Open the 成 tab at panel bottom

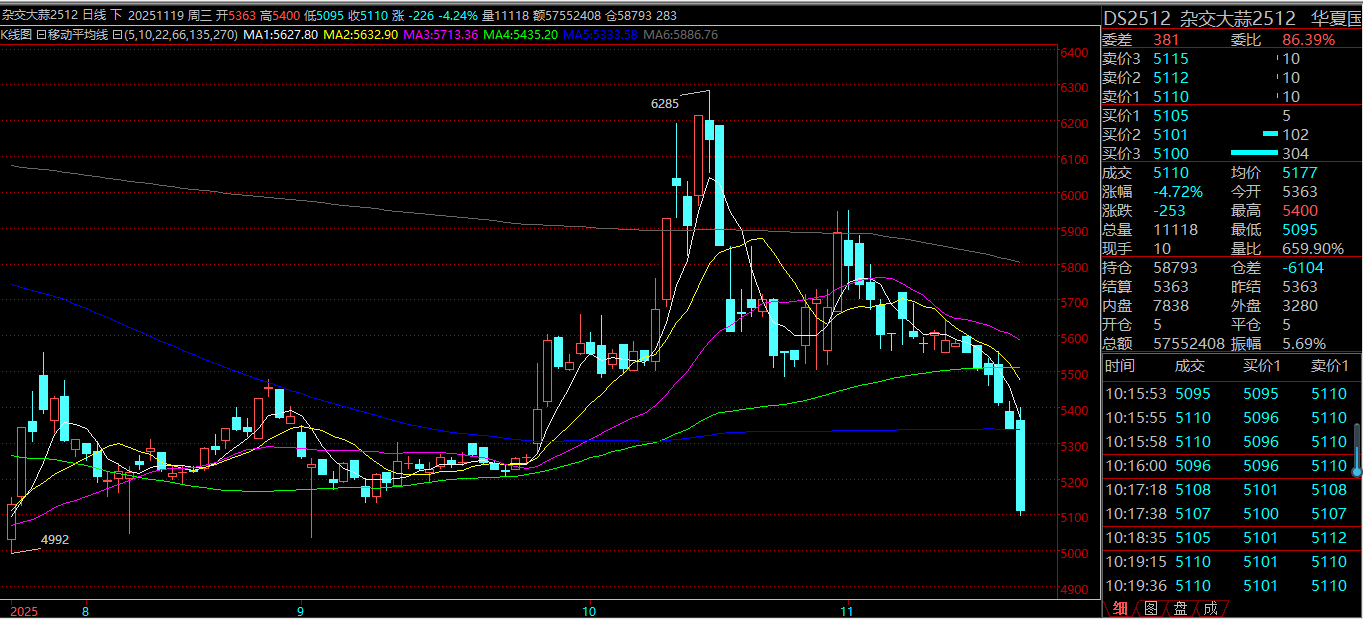pyautogui.click(x=1210, y=608)
